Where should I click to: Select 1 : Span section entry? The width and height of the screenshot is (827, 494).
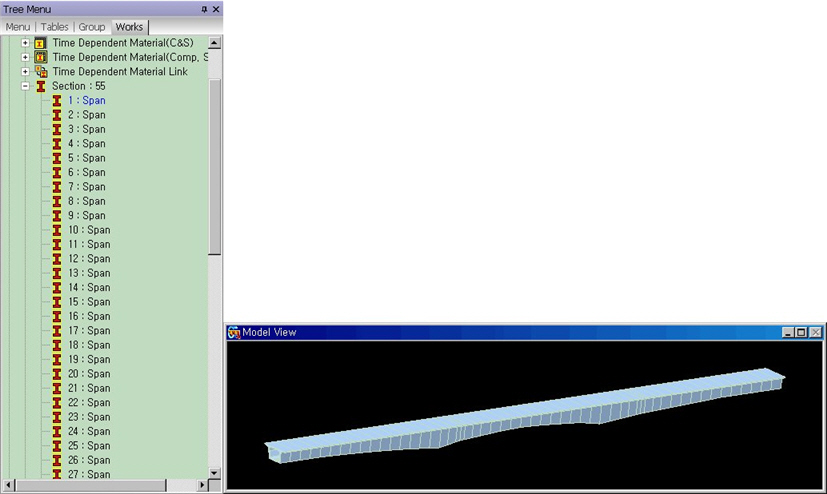[x=86, y=101]
